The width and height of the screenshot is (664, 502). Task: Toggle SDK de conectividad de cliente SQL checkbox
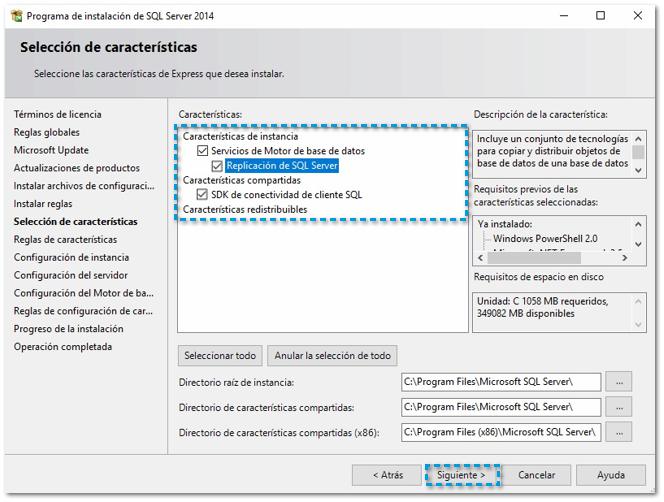tap(202, 195)
